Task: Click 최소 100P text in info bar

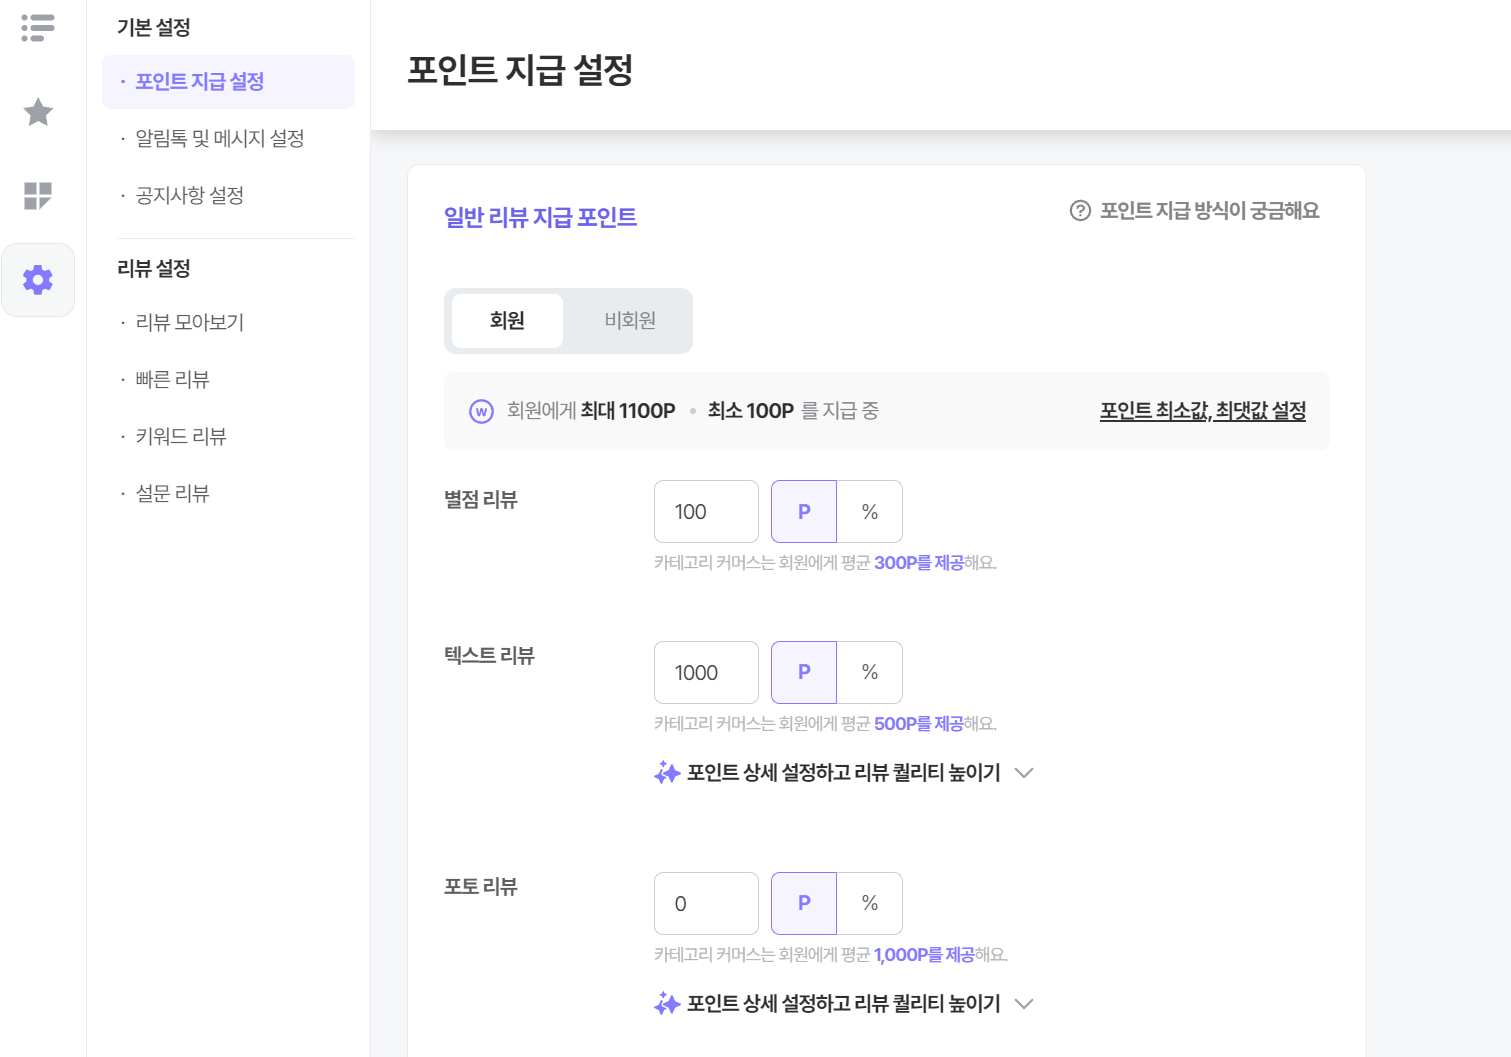Action: click(751, 411)
